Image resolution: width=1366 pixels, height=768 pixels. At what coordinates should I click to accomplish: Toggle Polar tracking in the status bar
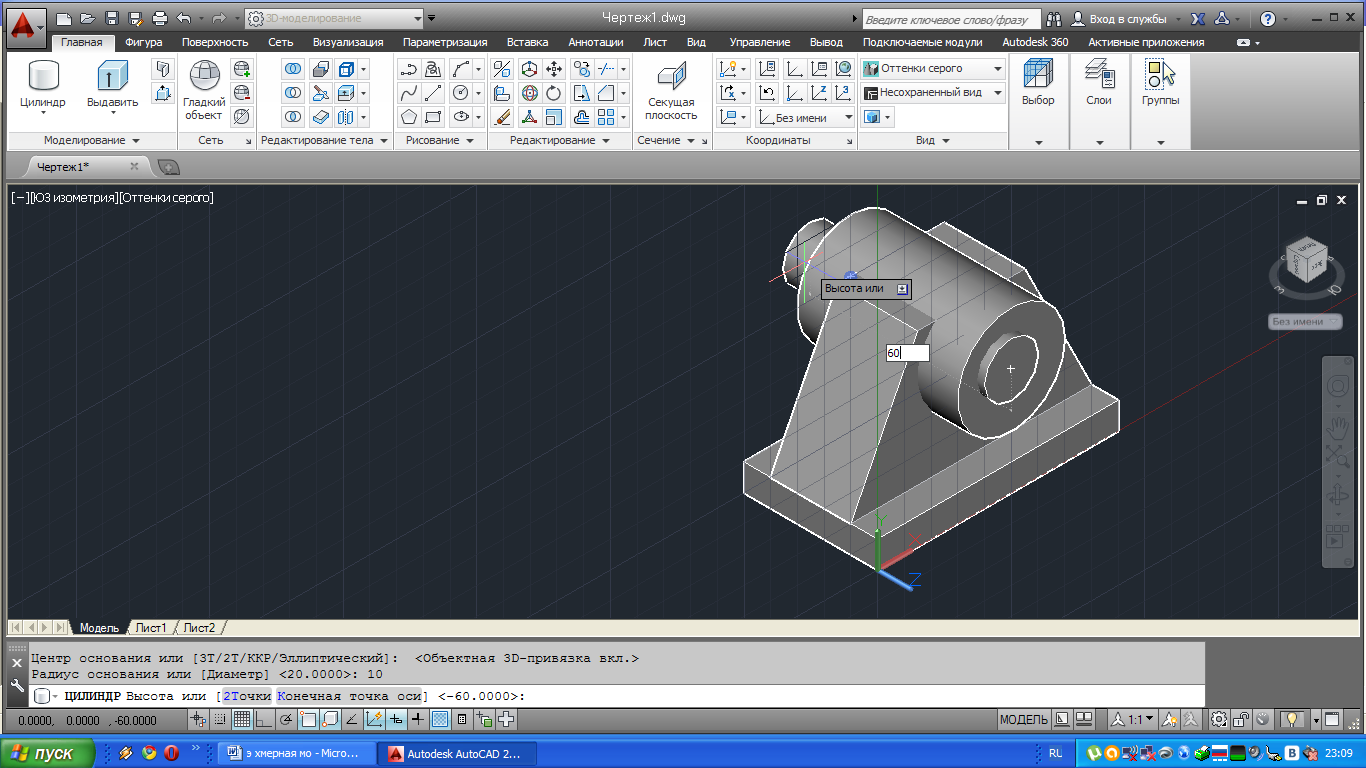point(286,719)
